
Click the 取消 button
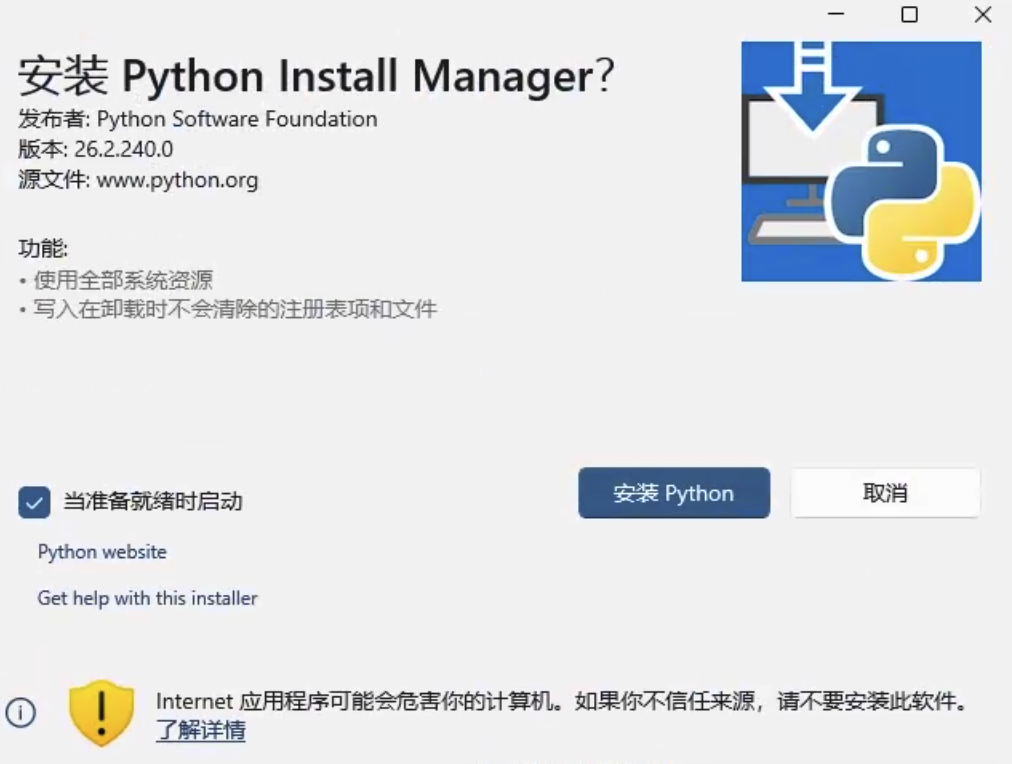tap(886, 493)
